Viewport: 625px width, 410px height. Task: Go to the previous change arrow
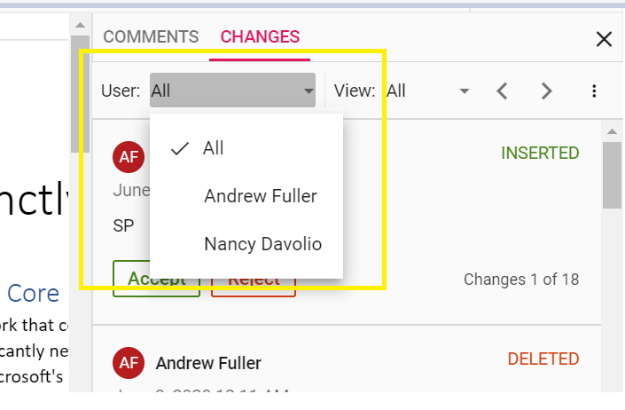[x=502, y=91]
